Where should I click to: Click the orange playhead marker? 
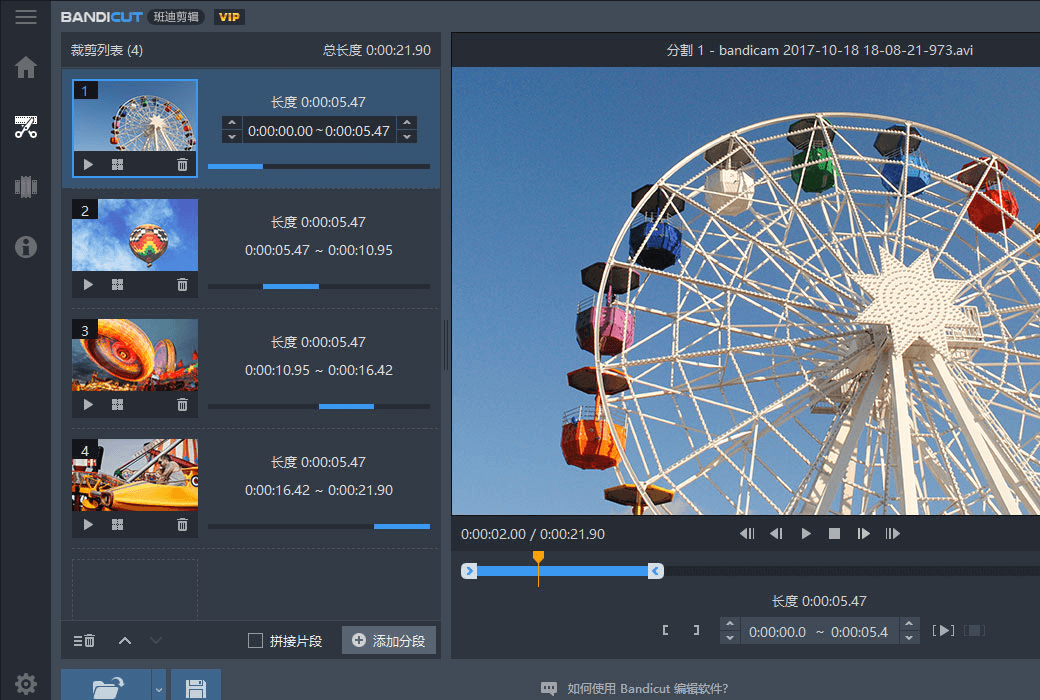tap(539, 557)
